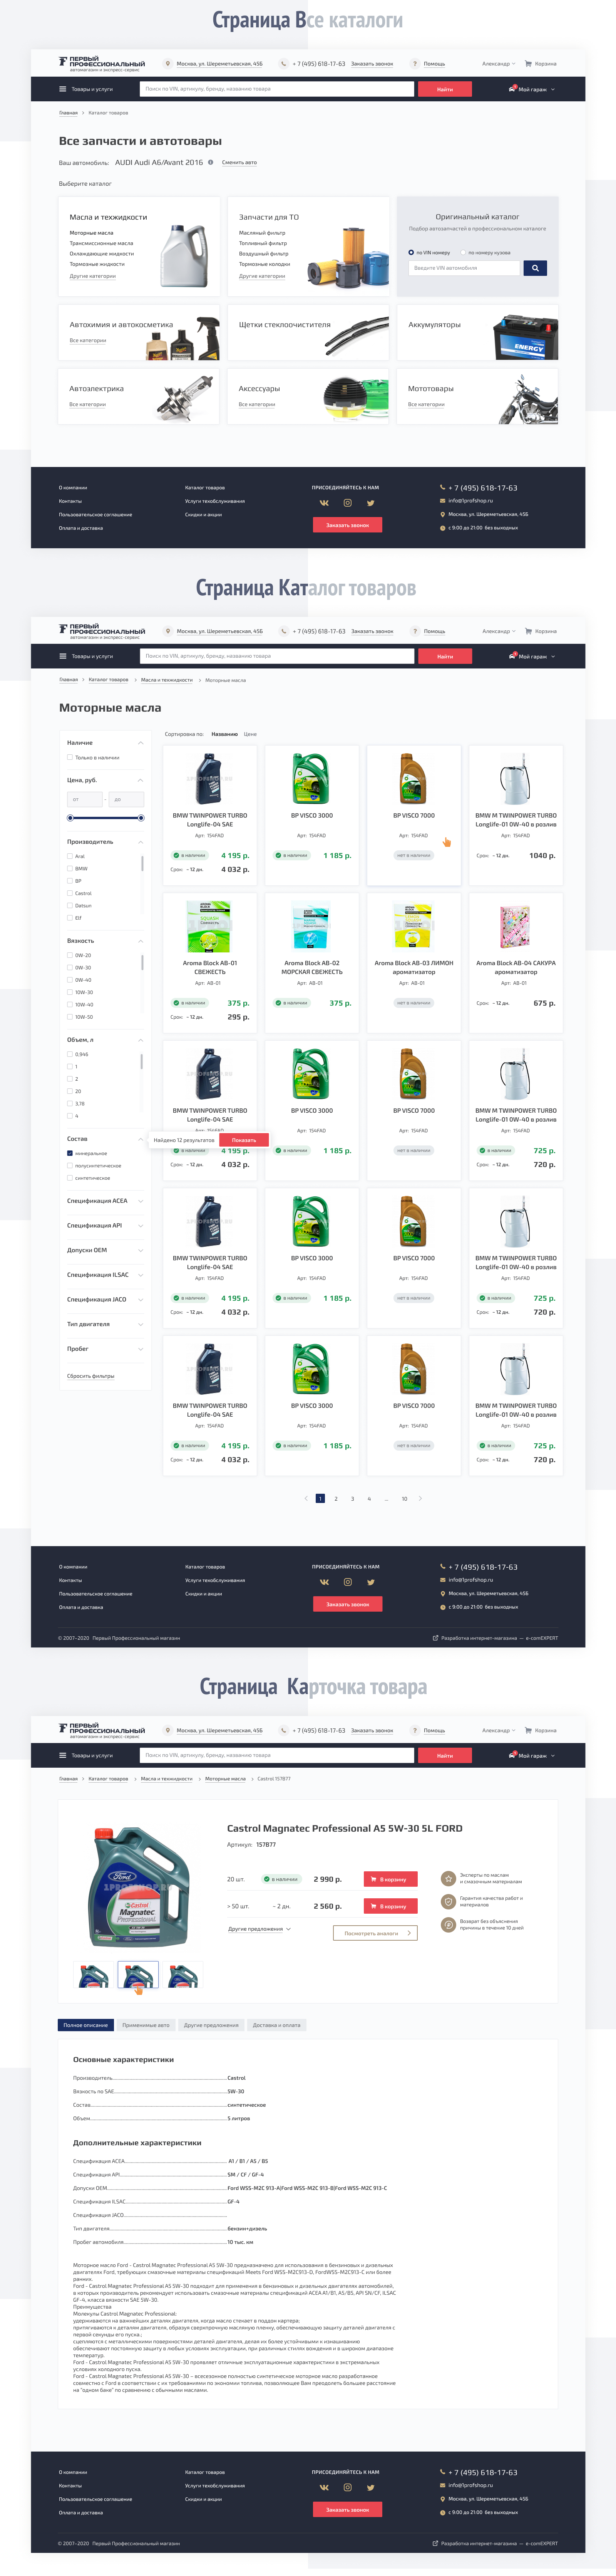Move the left price range slider handle

(x=70, y=818)
